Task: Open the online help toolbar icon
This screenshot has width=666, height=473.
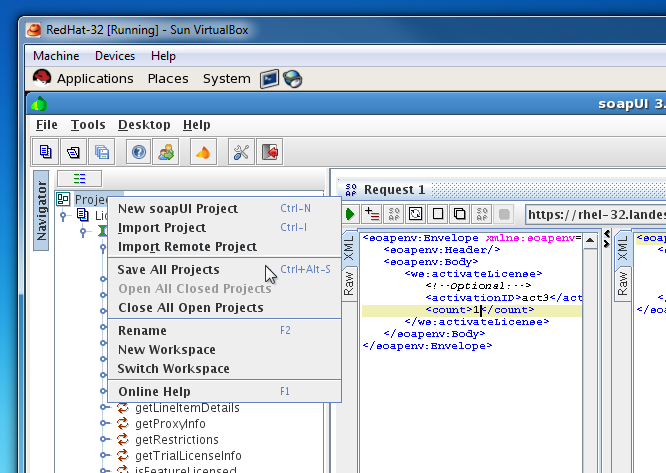Action: point(138,152)
